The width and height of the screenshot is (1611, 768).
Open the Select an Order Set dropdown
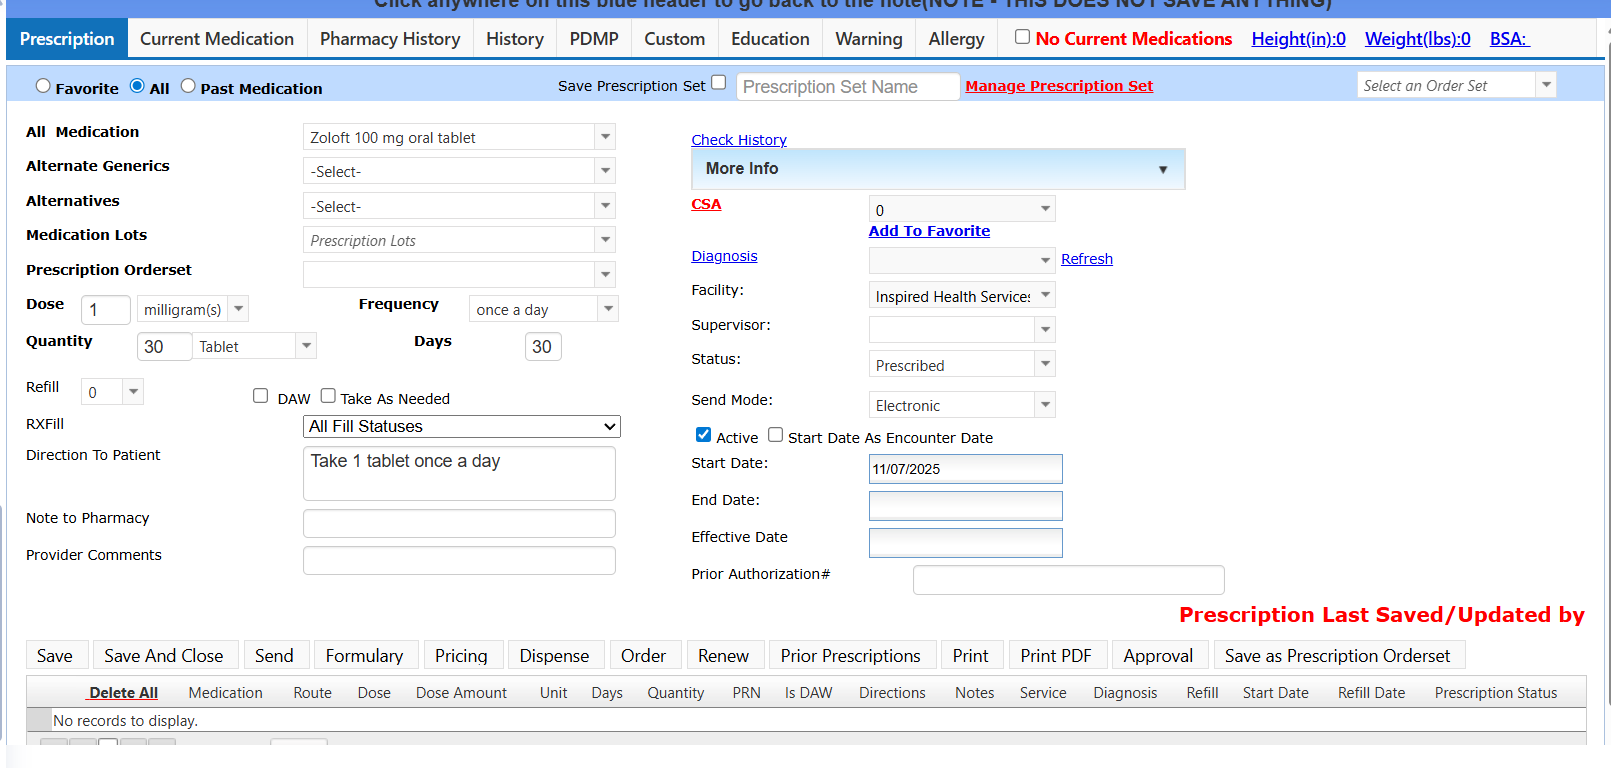pos(1546,86)
